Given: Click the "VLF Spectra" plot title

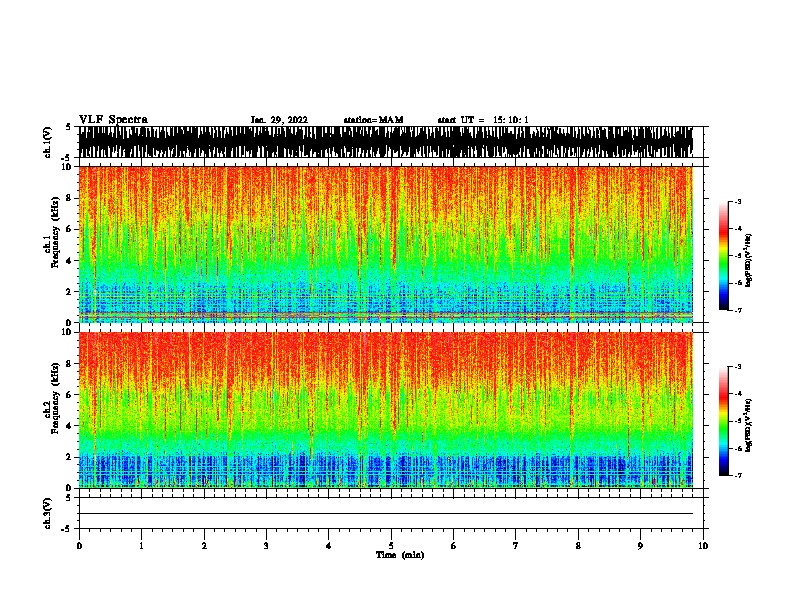Looking at the screenshot, I should (113, 120).
